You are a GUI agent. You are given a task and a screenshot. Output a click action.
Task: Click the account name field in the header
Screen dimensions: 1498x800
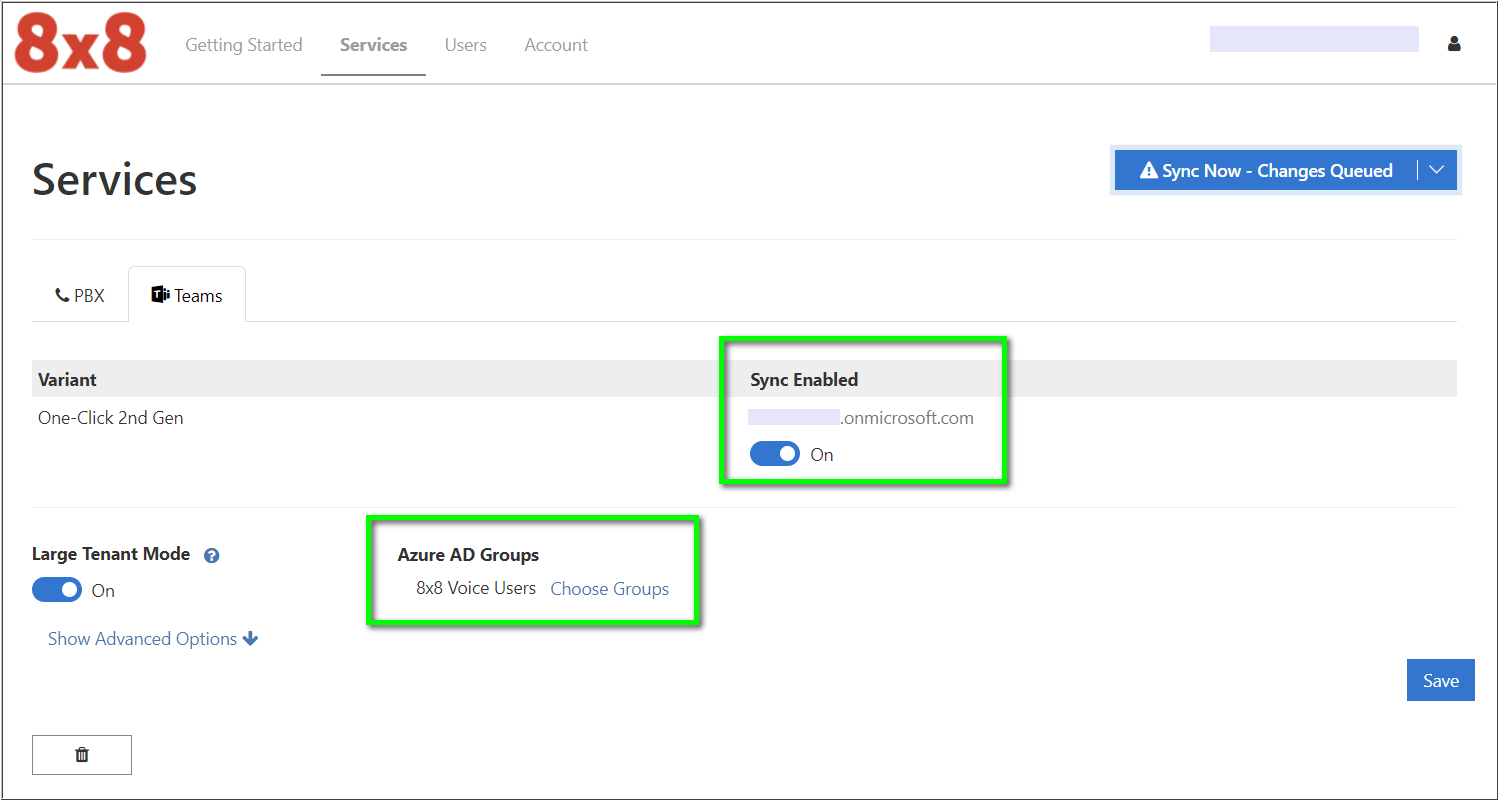[1313, 39]
